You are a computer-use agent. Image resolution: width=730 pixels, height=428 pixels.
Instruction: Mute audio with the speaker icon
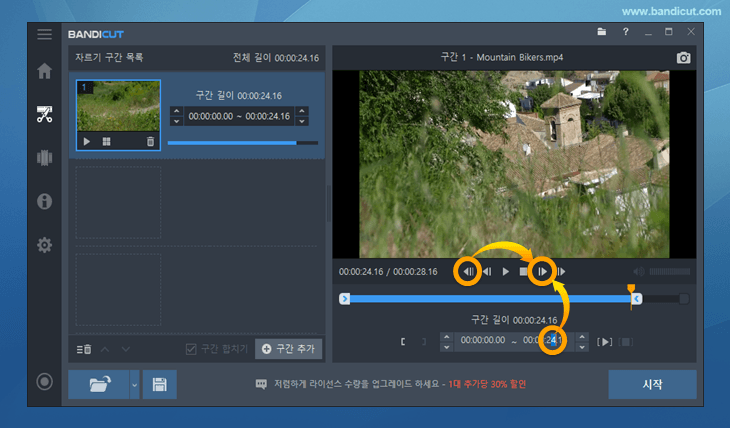tap(639, 272)
